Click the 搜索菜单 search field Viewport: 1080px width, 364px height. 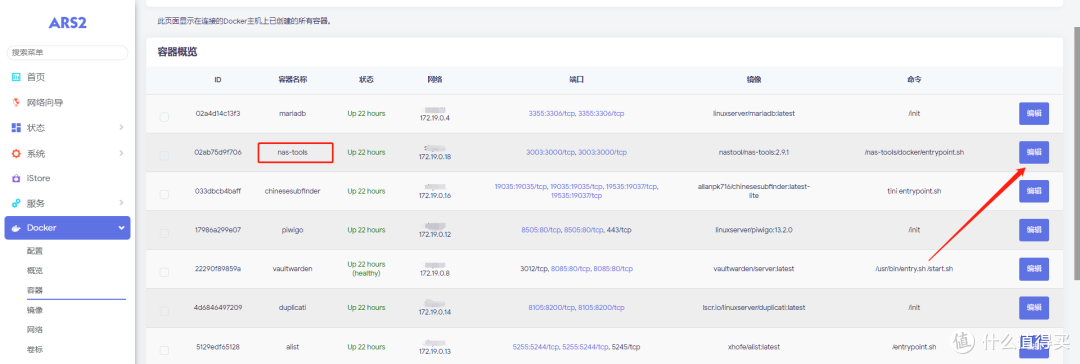(x=67, y=52)
